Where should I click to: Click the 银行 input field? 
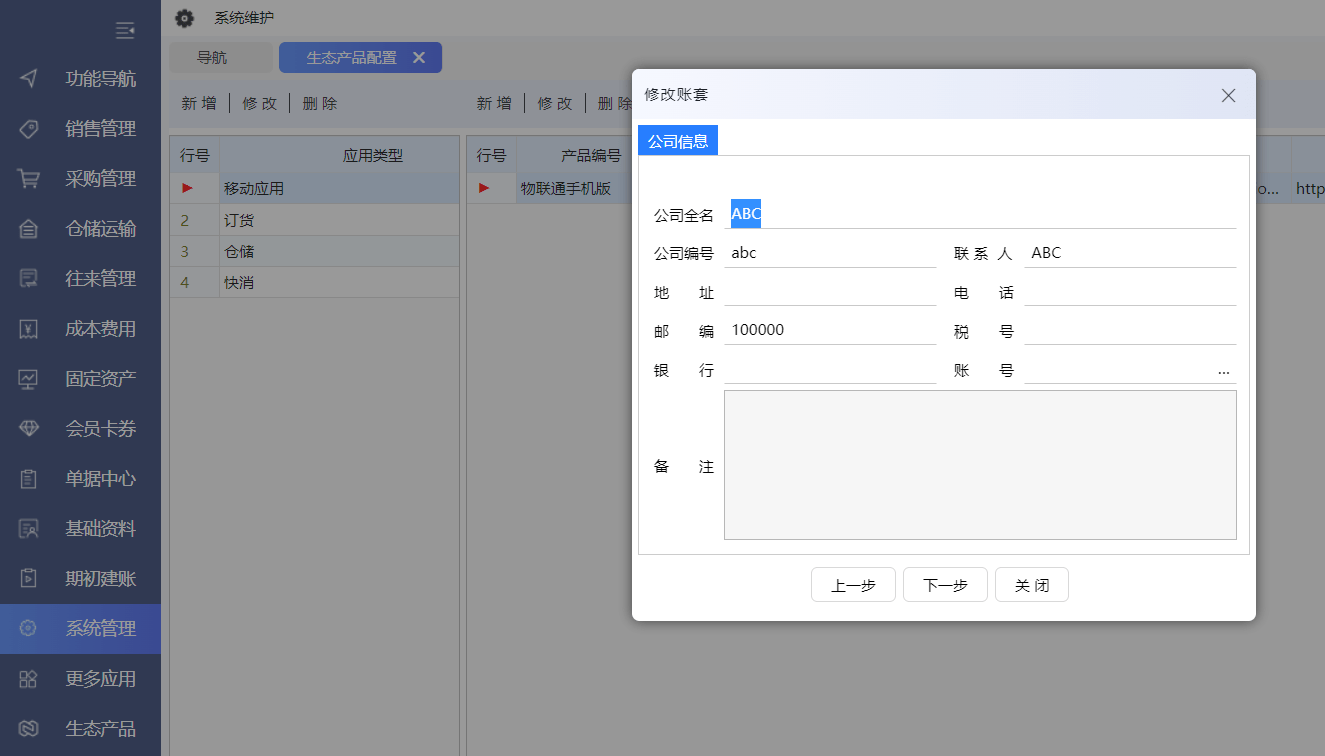click(x=830, y=370)
